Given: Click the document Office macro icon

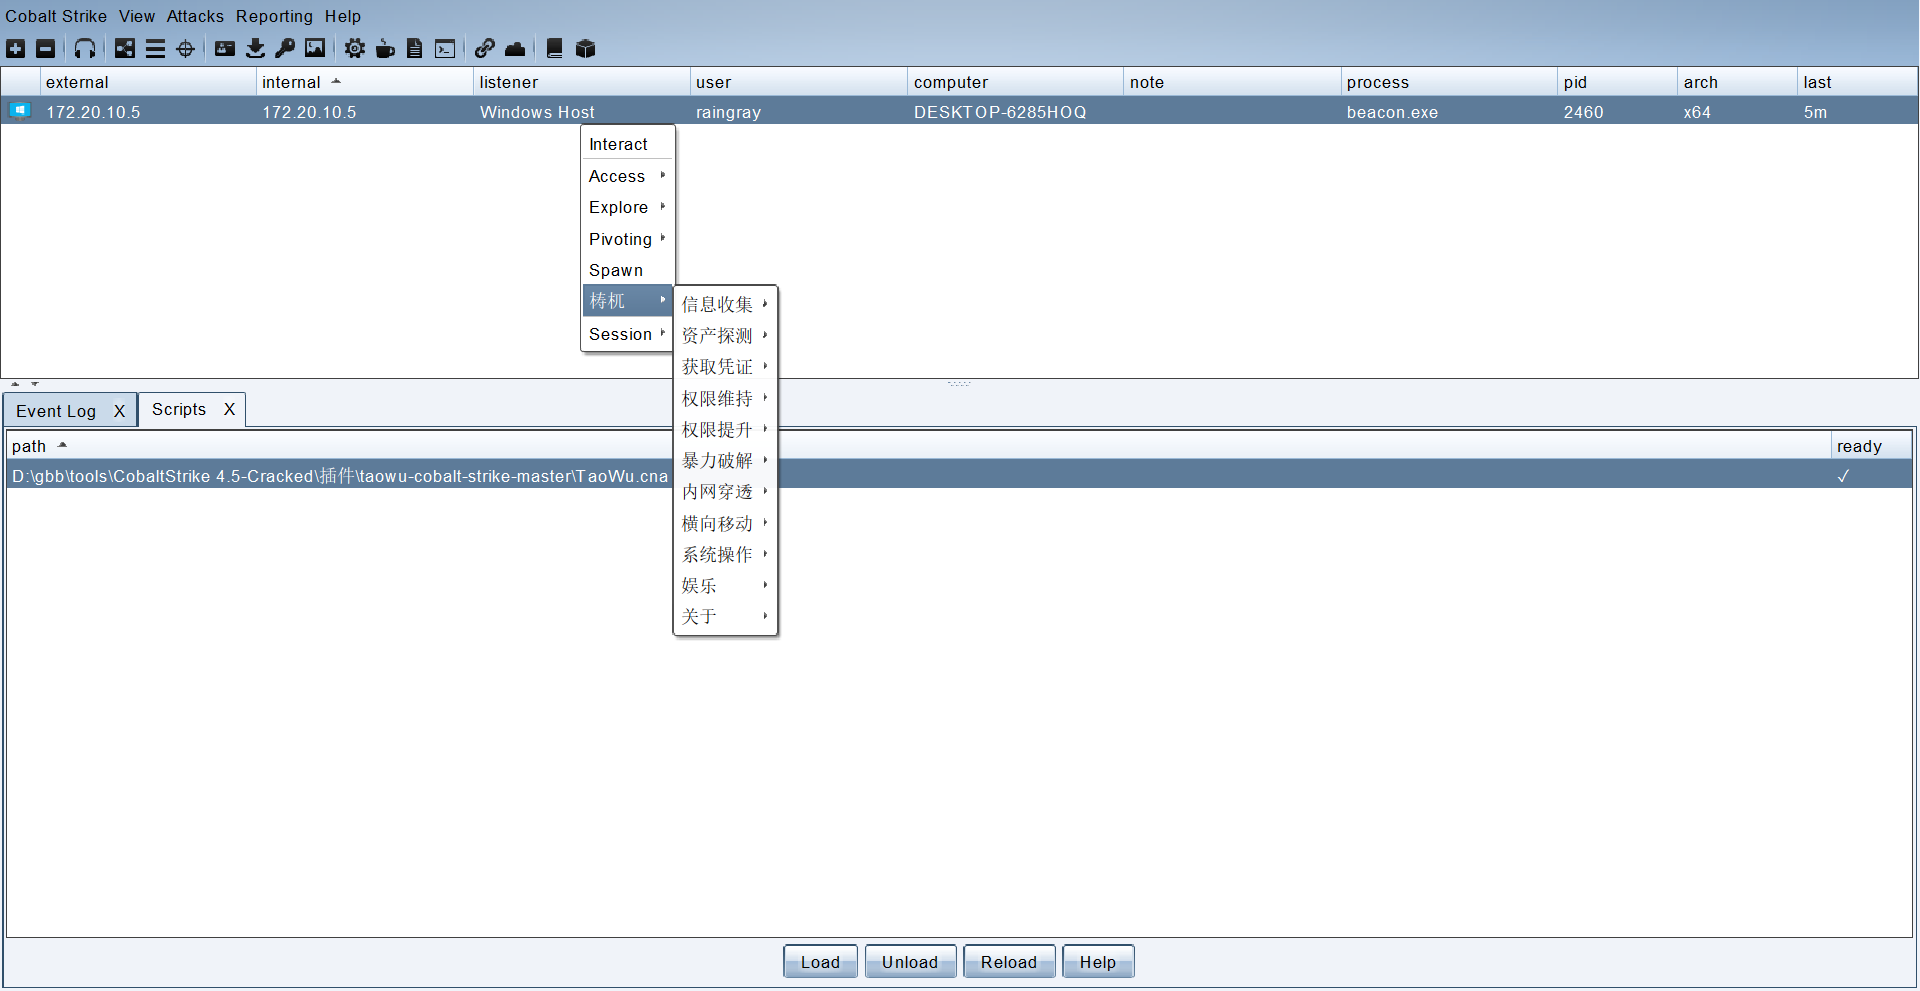Looking at the screenshot, I should 414,48.
